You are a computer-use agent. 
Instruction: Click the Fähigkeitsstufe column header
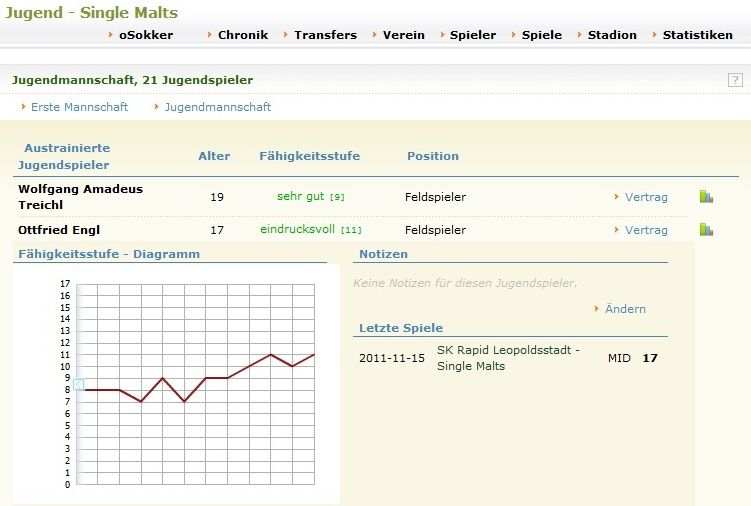click(309, 156)
